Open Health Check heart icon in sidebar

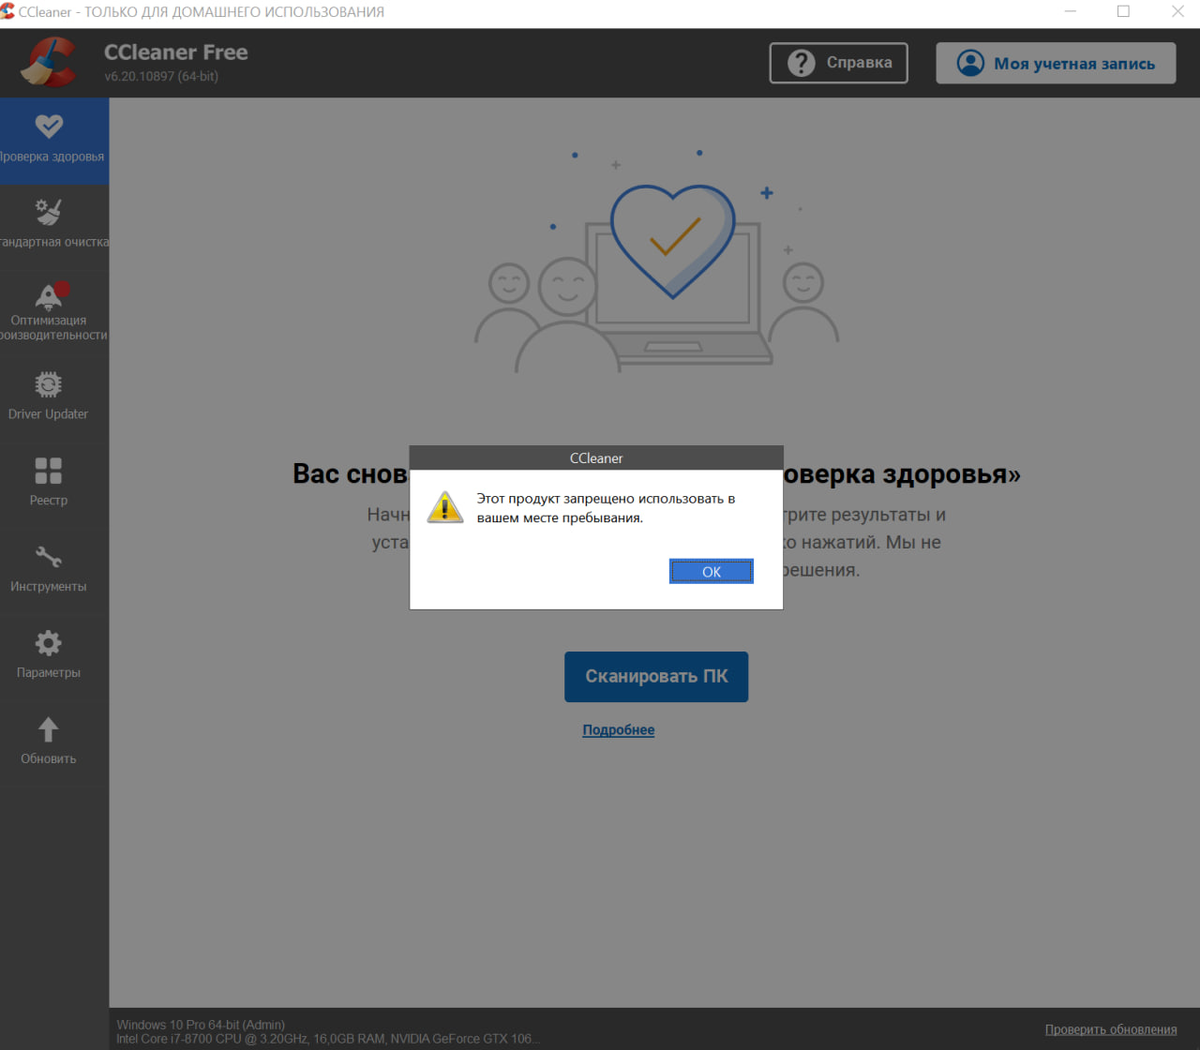48,126
